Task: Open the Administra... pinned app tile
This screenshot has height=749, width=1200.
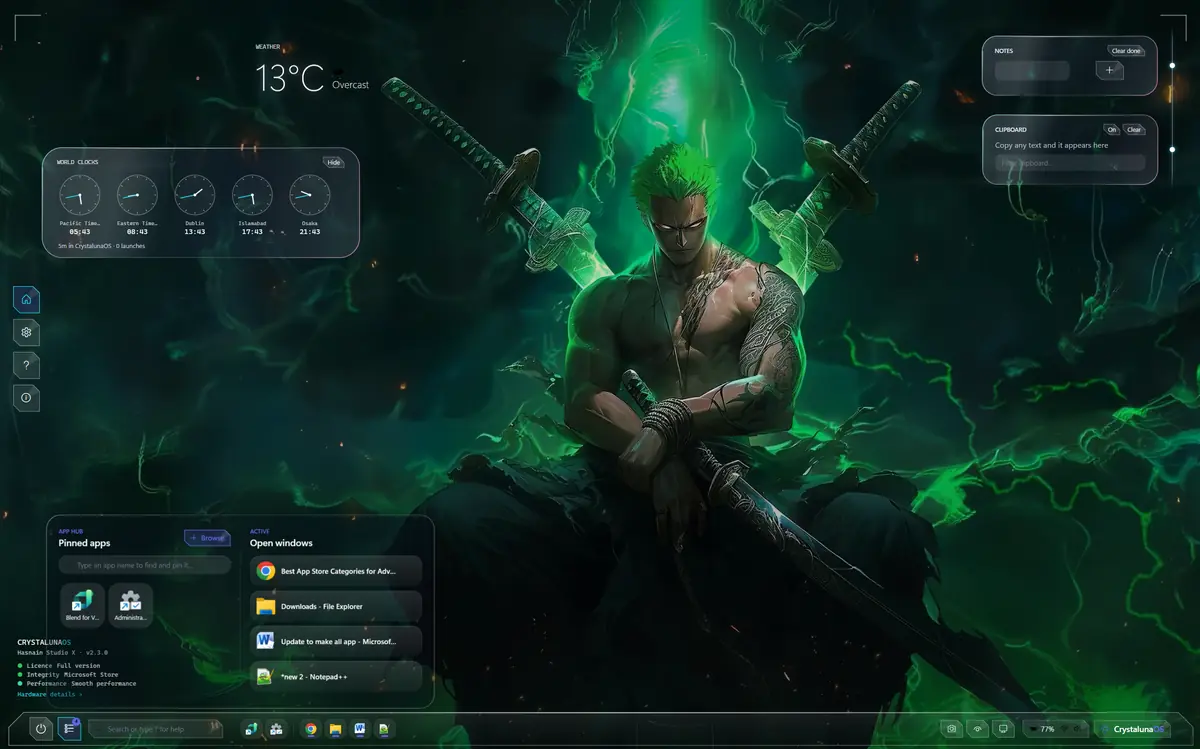Action: coord(131,605)
